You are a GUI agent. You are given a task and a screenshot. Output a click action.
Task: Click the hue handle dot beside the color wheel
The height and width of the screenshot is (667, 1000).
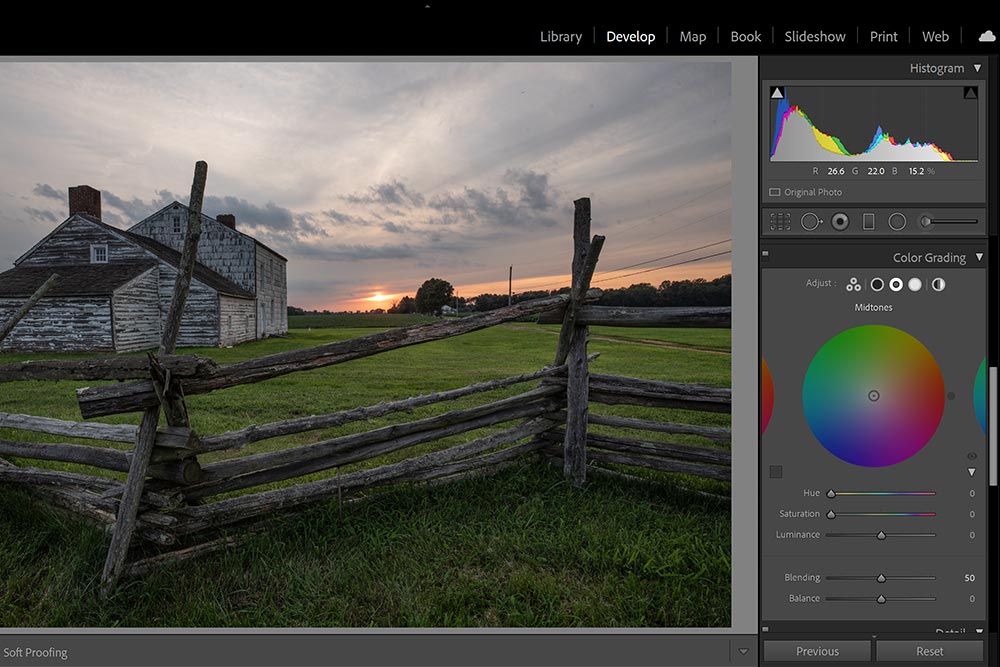951,396
